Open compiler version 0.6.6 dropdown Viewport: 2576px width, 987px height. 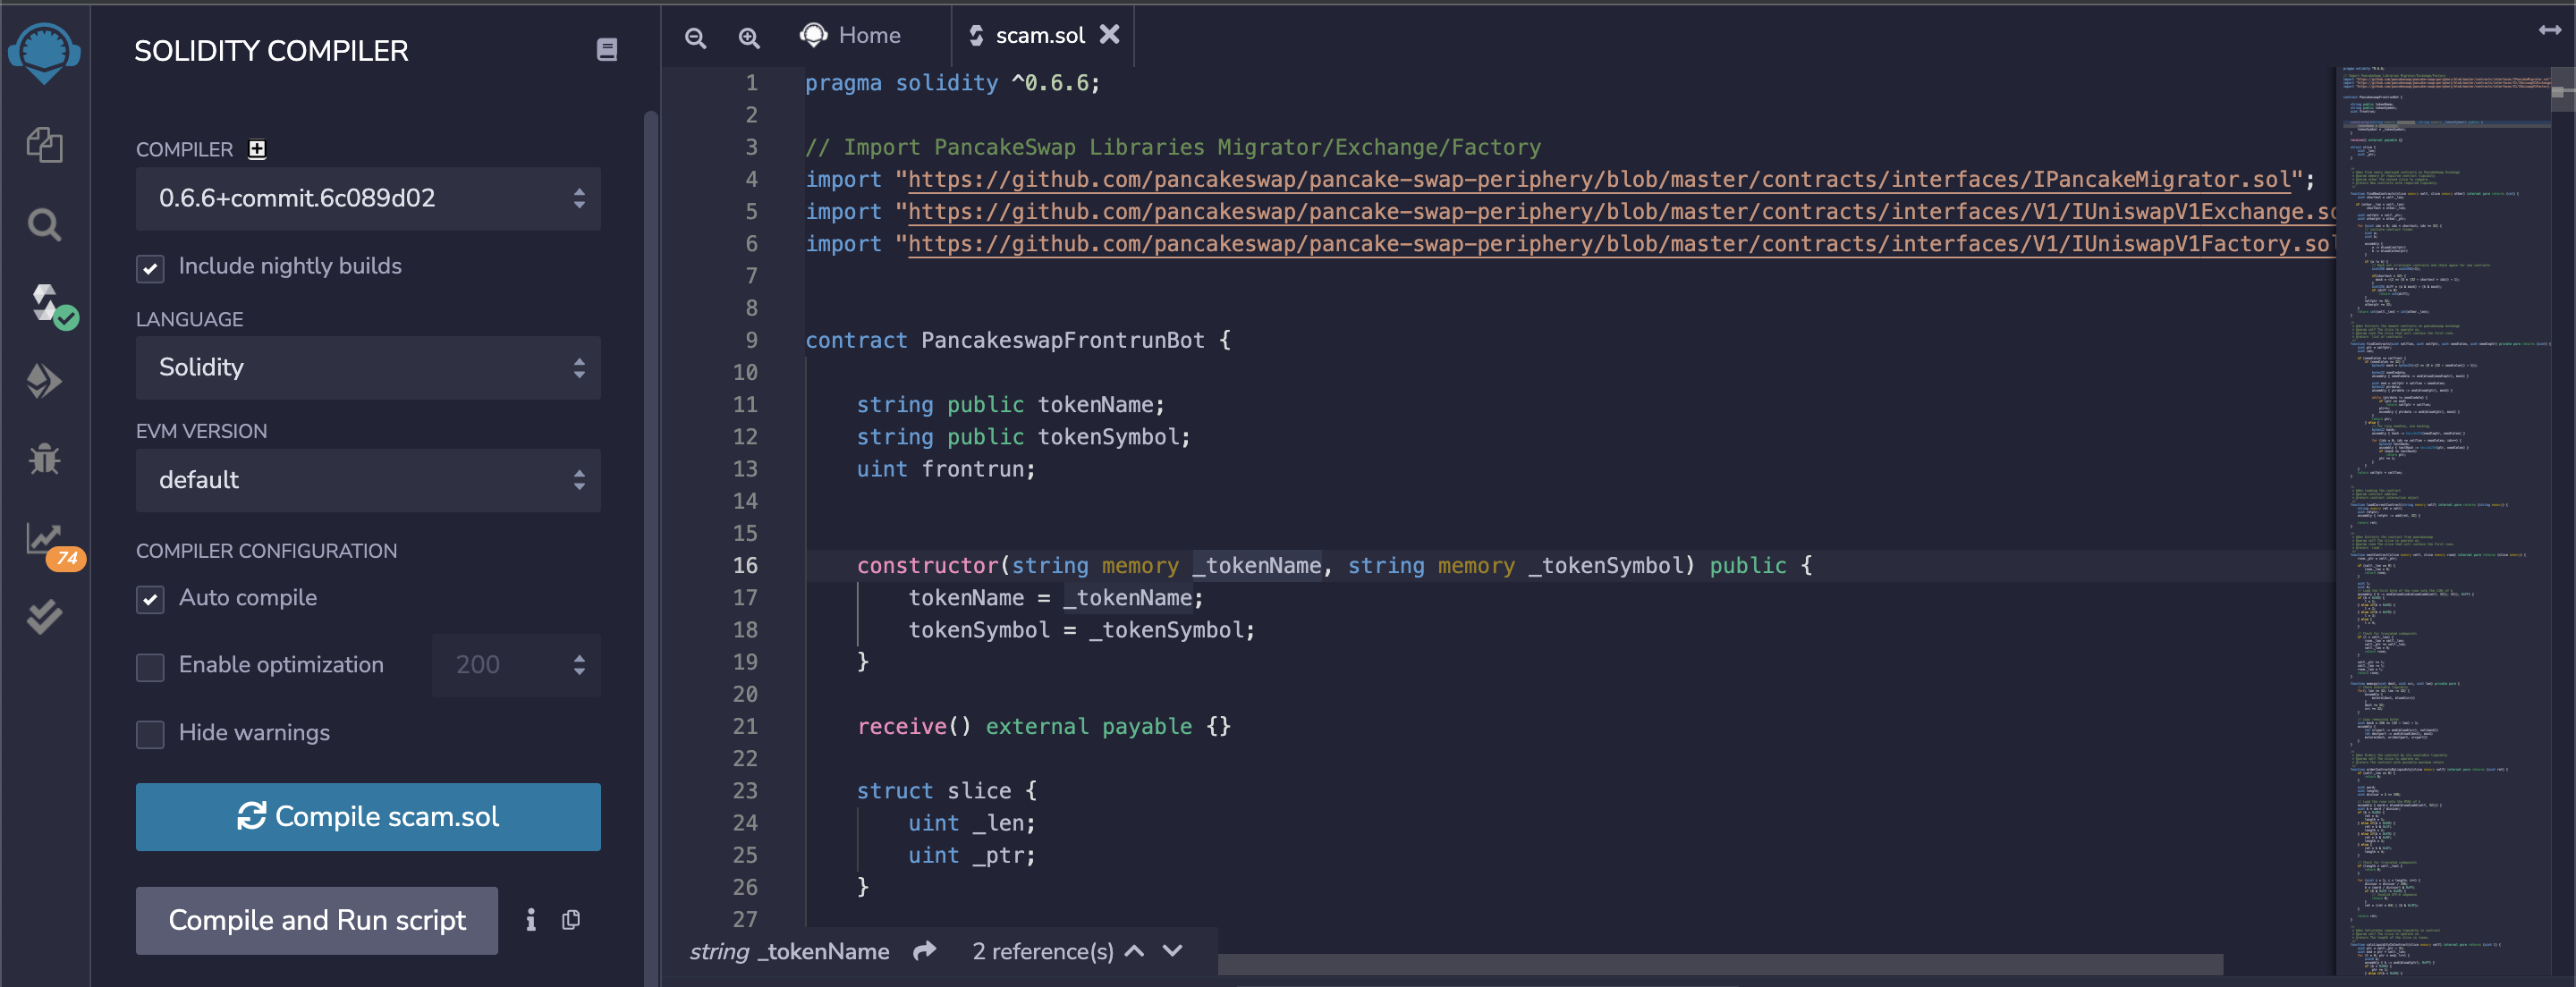(x=368, y=198)
